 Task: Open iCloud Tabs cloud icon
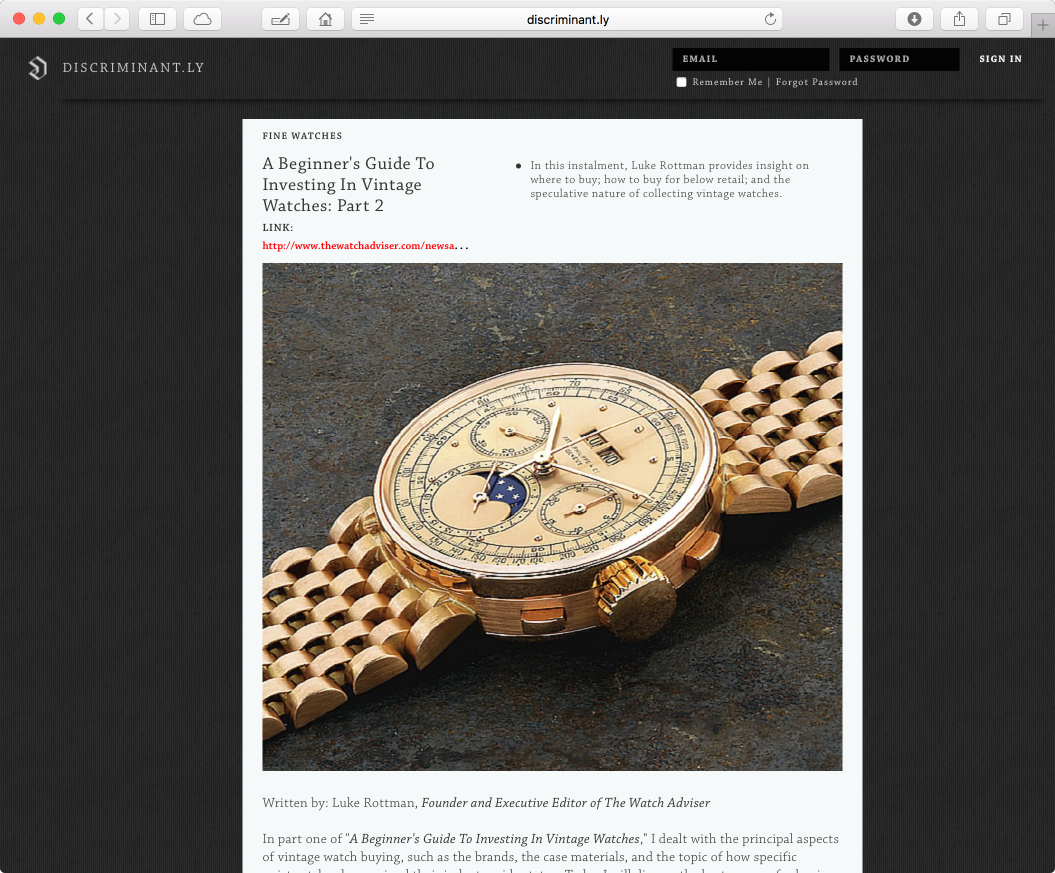(203, 19)
